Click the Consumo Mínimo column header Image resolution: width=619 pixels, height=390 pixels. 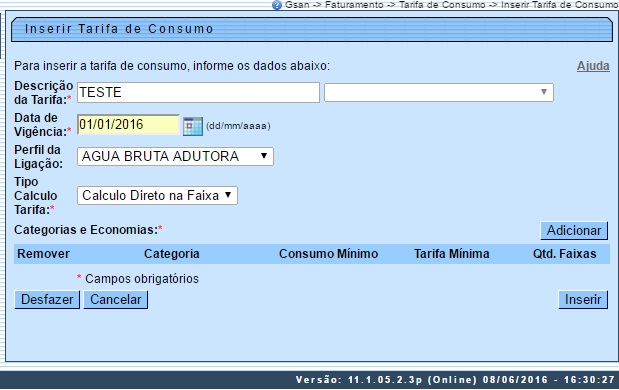(328, 254)
